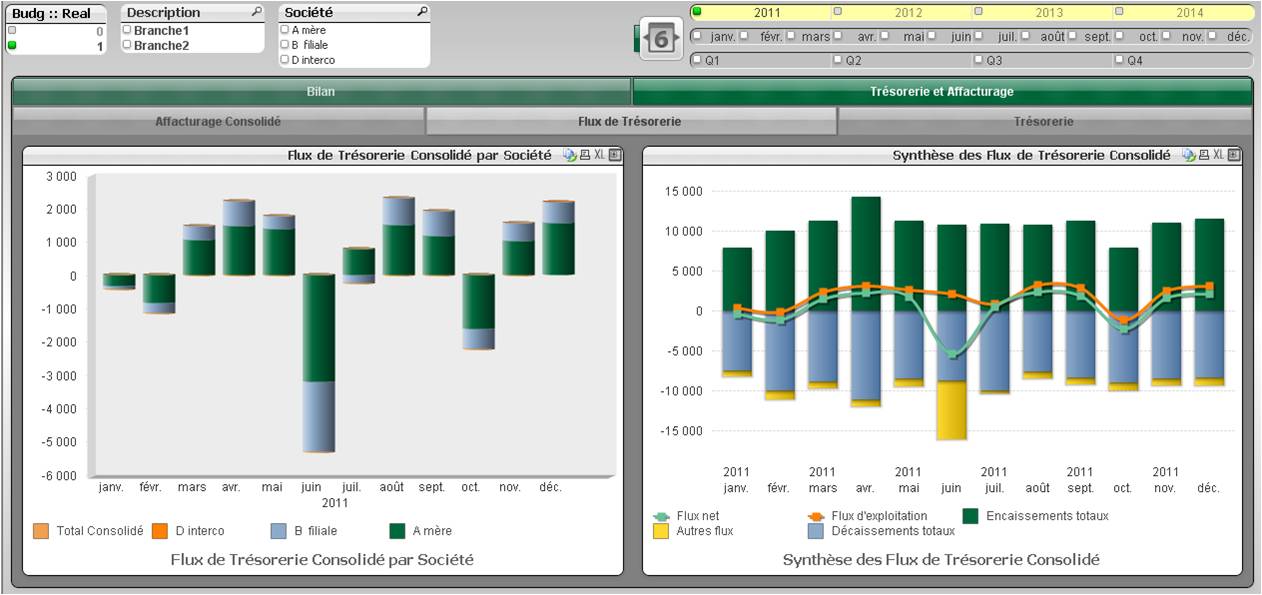This screenshot has width=1262, height=595.
Task: Click the B filiale legend color swatch
Action: pos(279,531)
